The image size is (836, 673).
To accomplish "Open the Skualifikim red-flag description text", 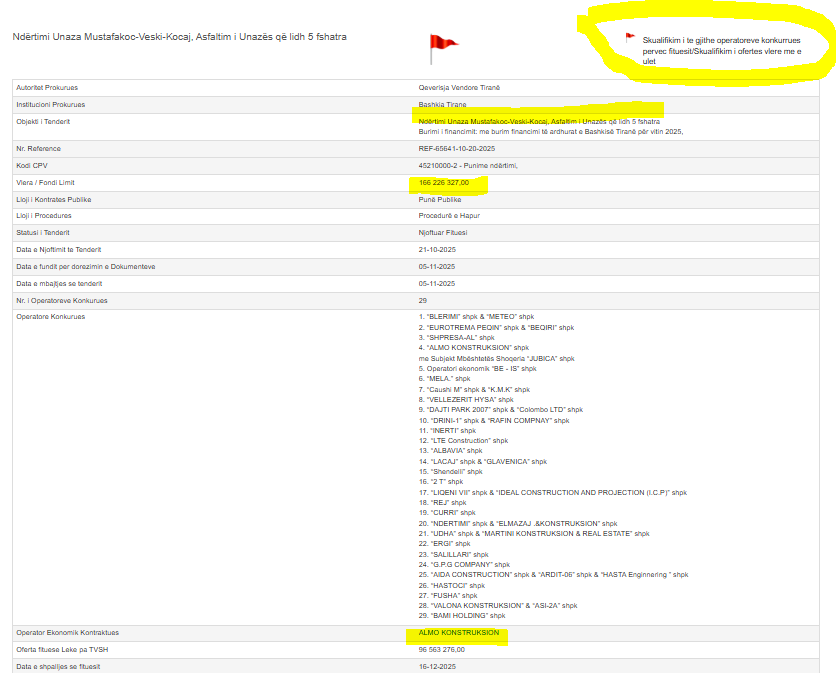I will coord(721,50).
